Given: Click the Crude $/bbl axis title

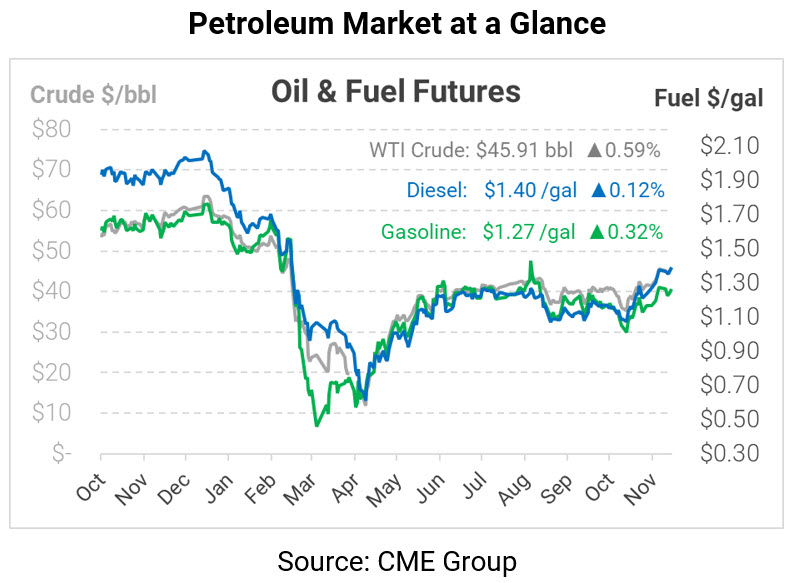Looking at the screenshot, I should tap(93, 95).
